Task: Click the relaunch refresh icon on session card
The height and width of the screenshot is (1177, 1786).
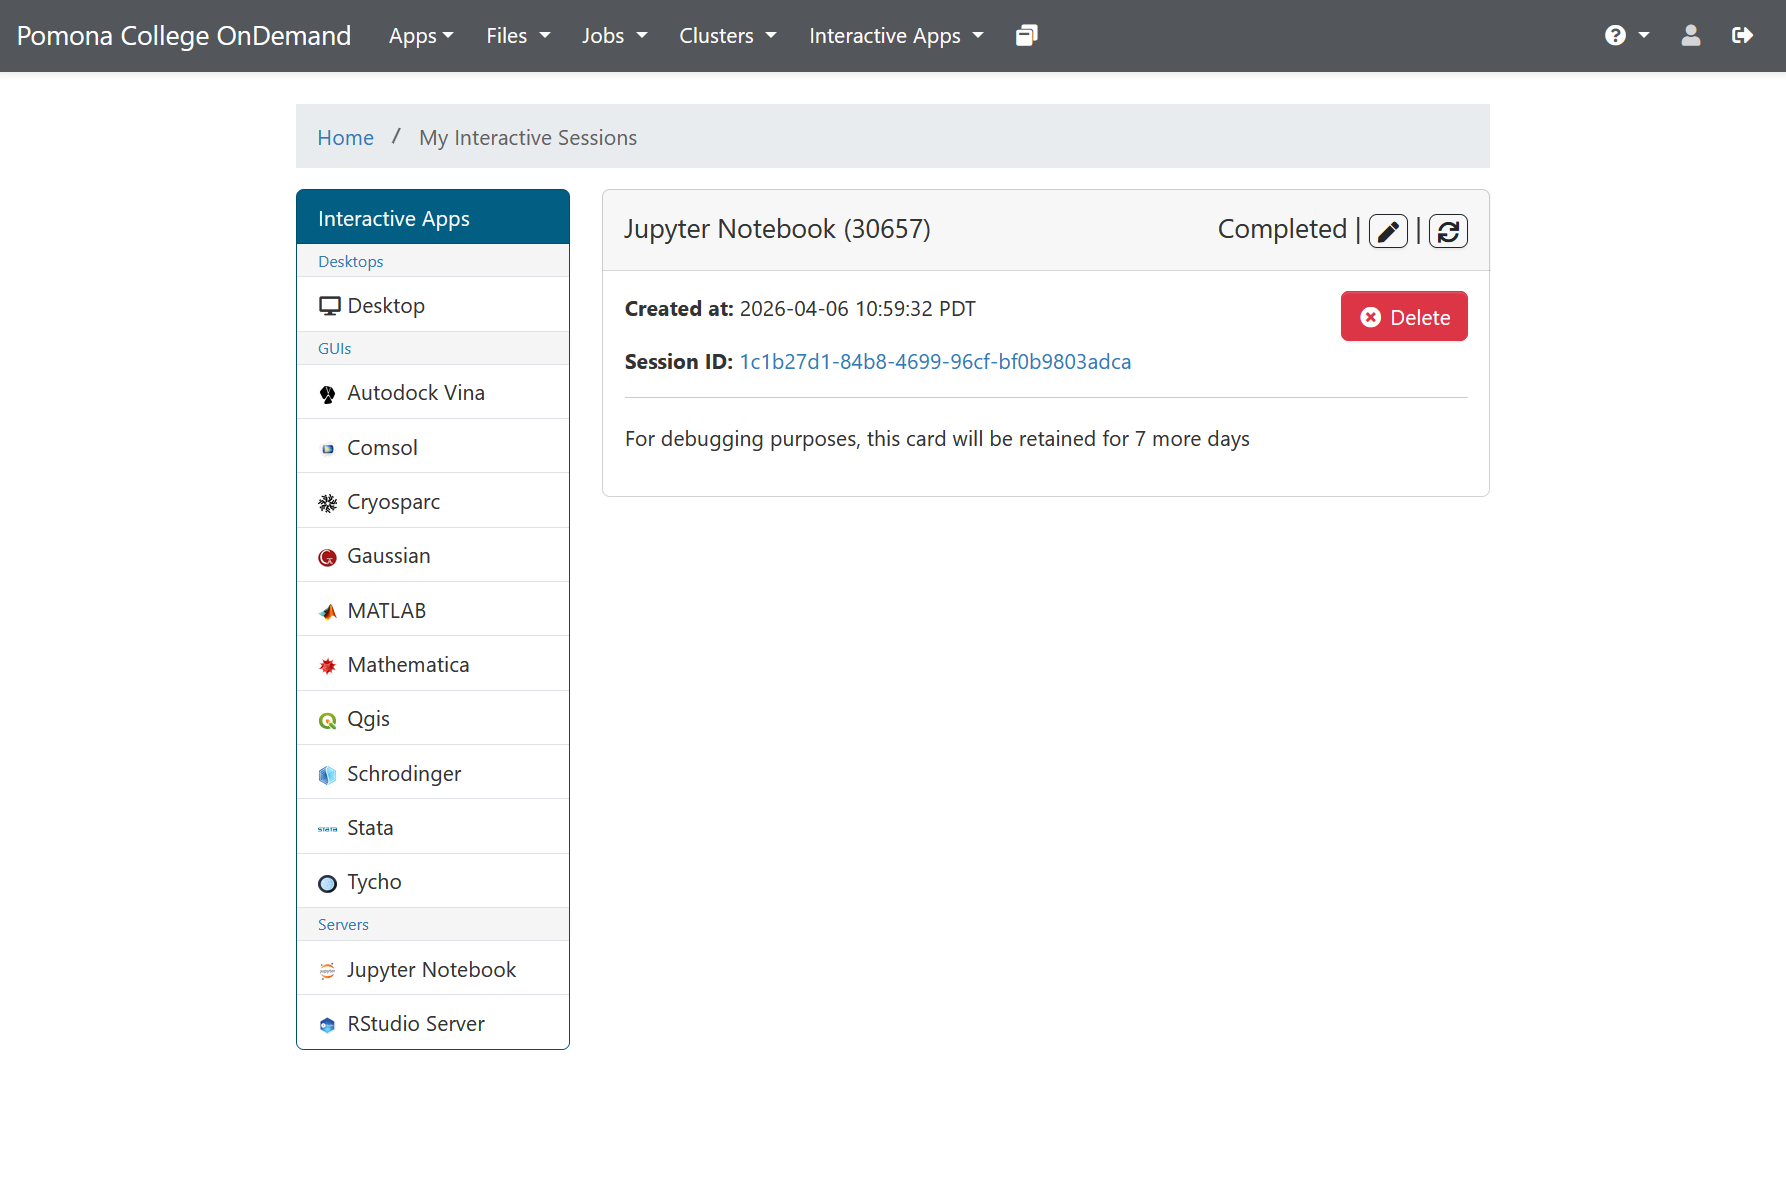Action: [x=1448, y=231]
